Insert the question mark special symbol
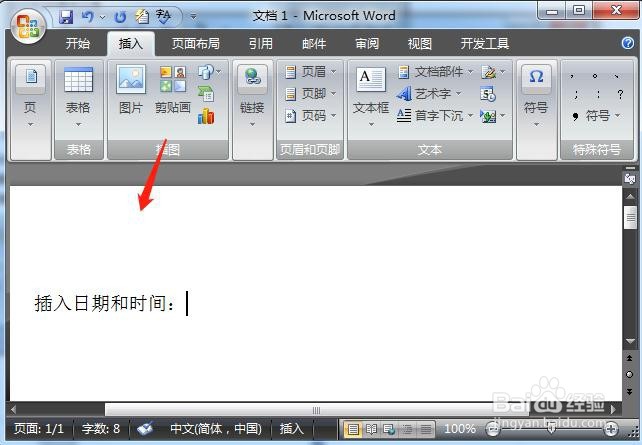This screenshot has width=642, height=445. (620, 95)
